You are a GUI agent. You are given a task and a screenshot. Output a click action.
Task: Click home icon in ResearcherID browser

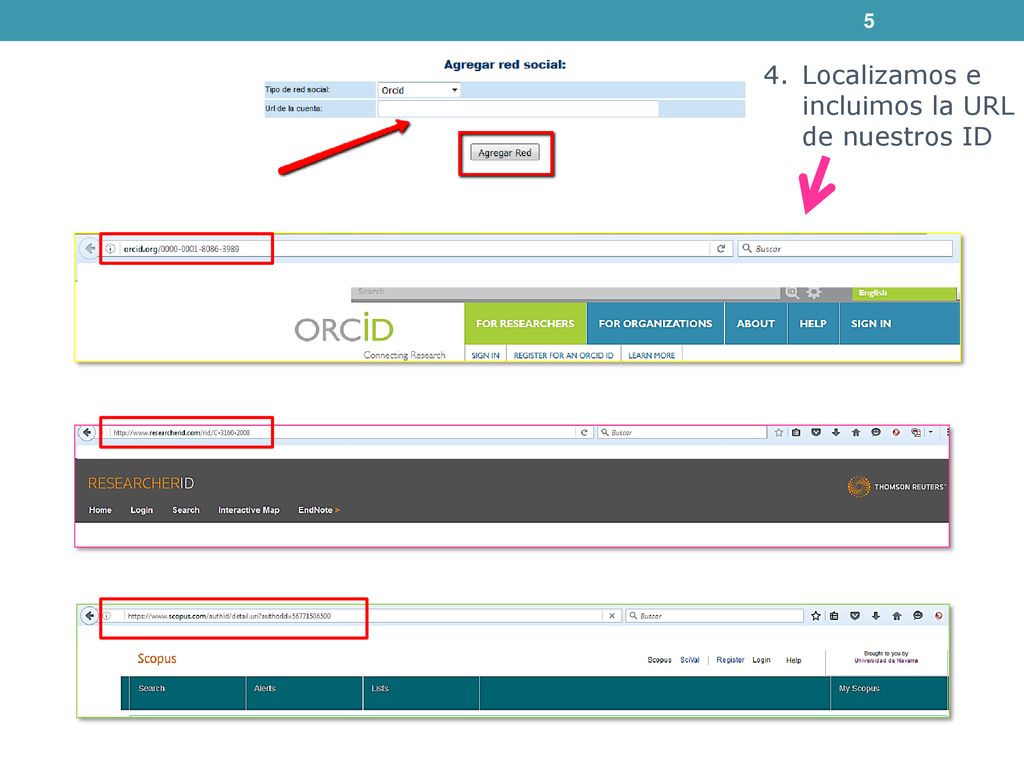[856, 432]
